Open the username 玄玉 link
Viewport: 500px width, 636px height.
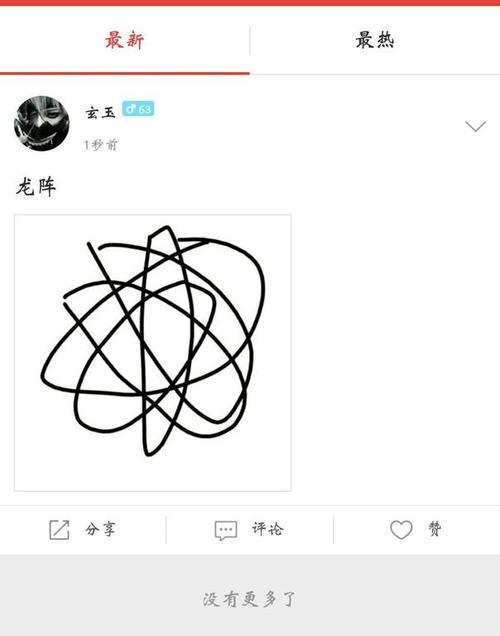pos(101,112)
